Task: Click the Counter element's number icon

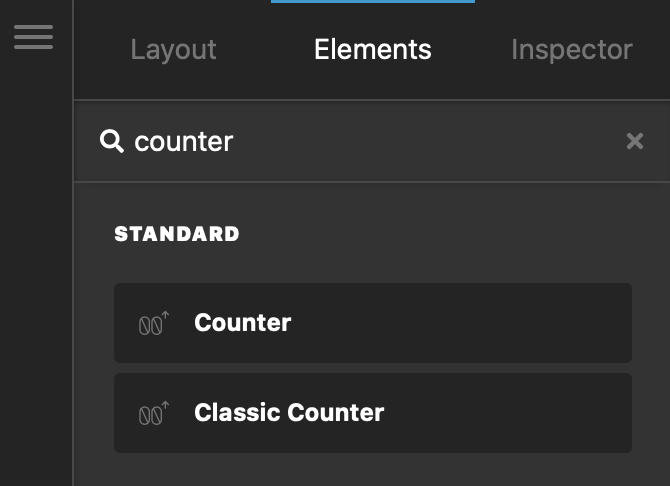Action: tap(154, 323)
